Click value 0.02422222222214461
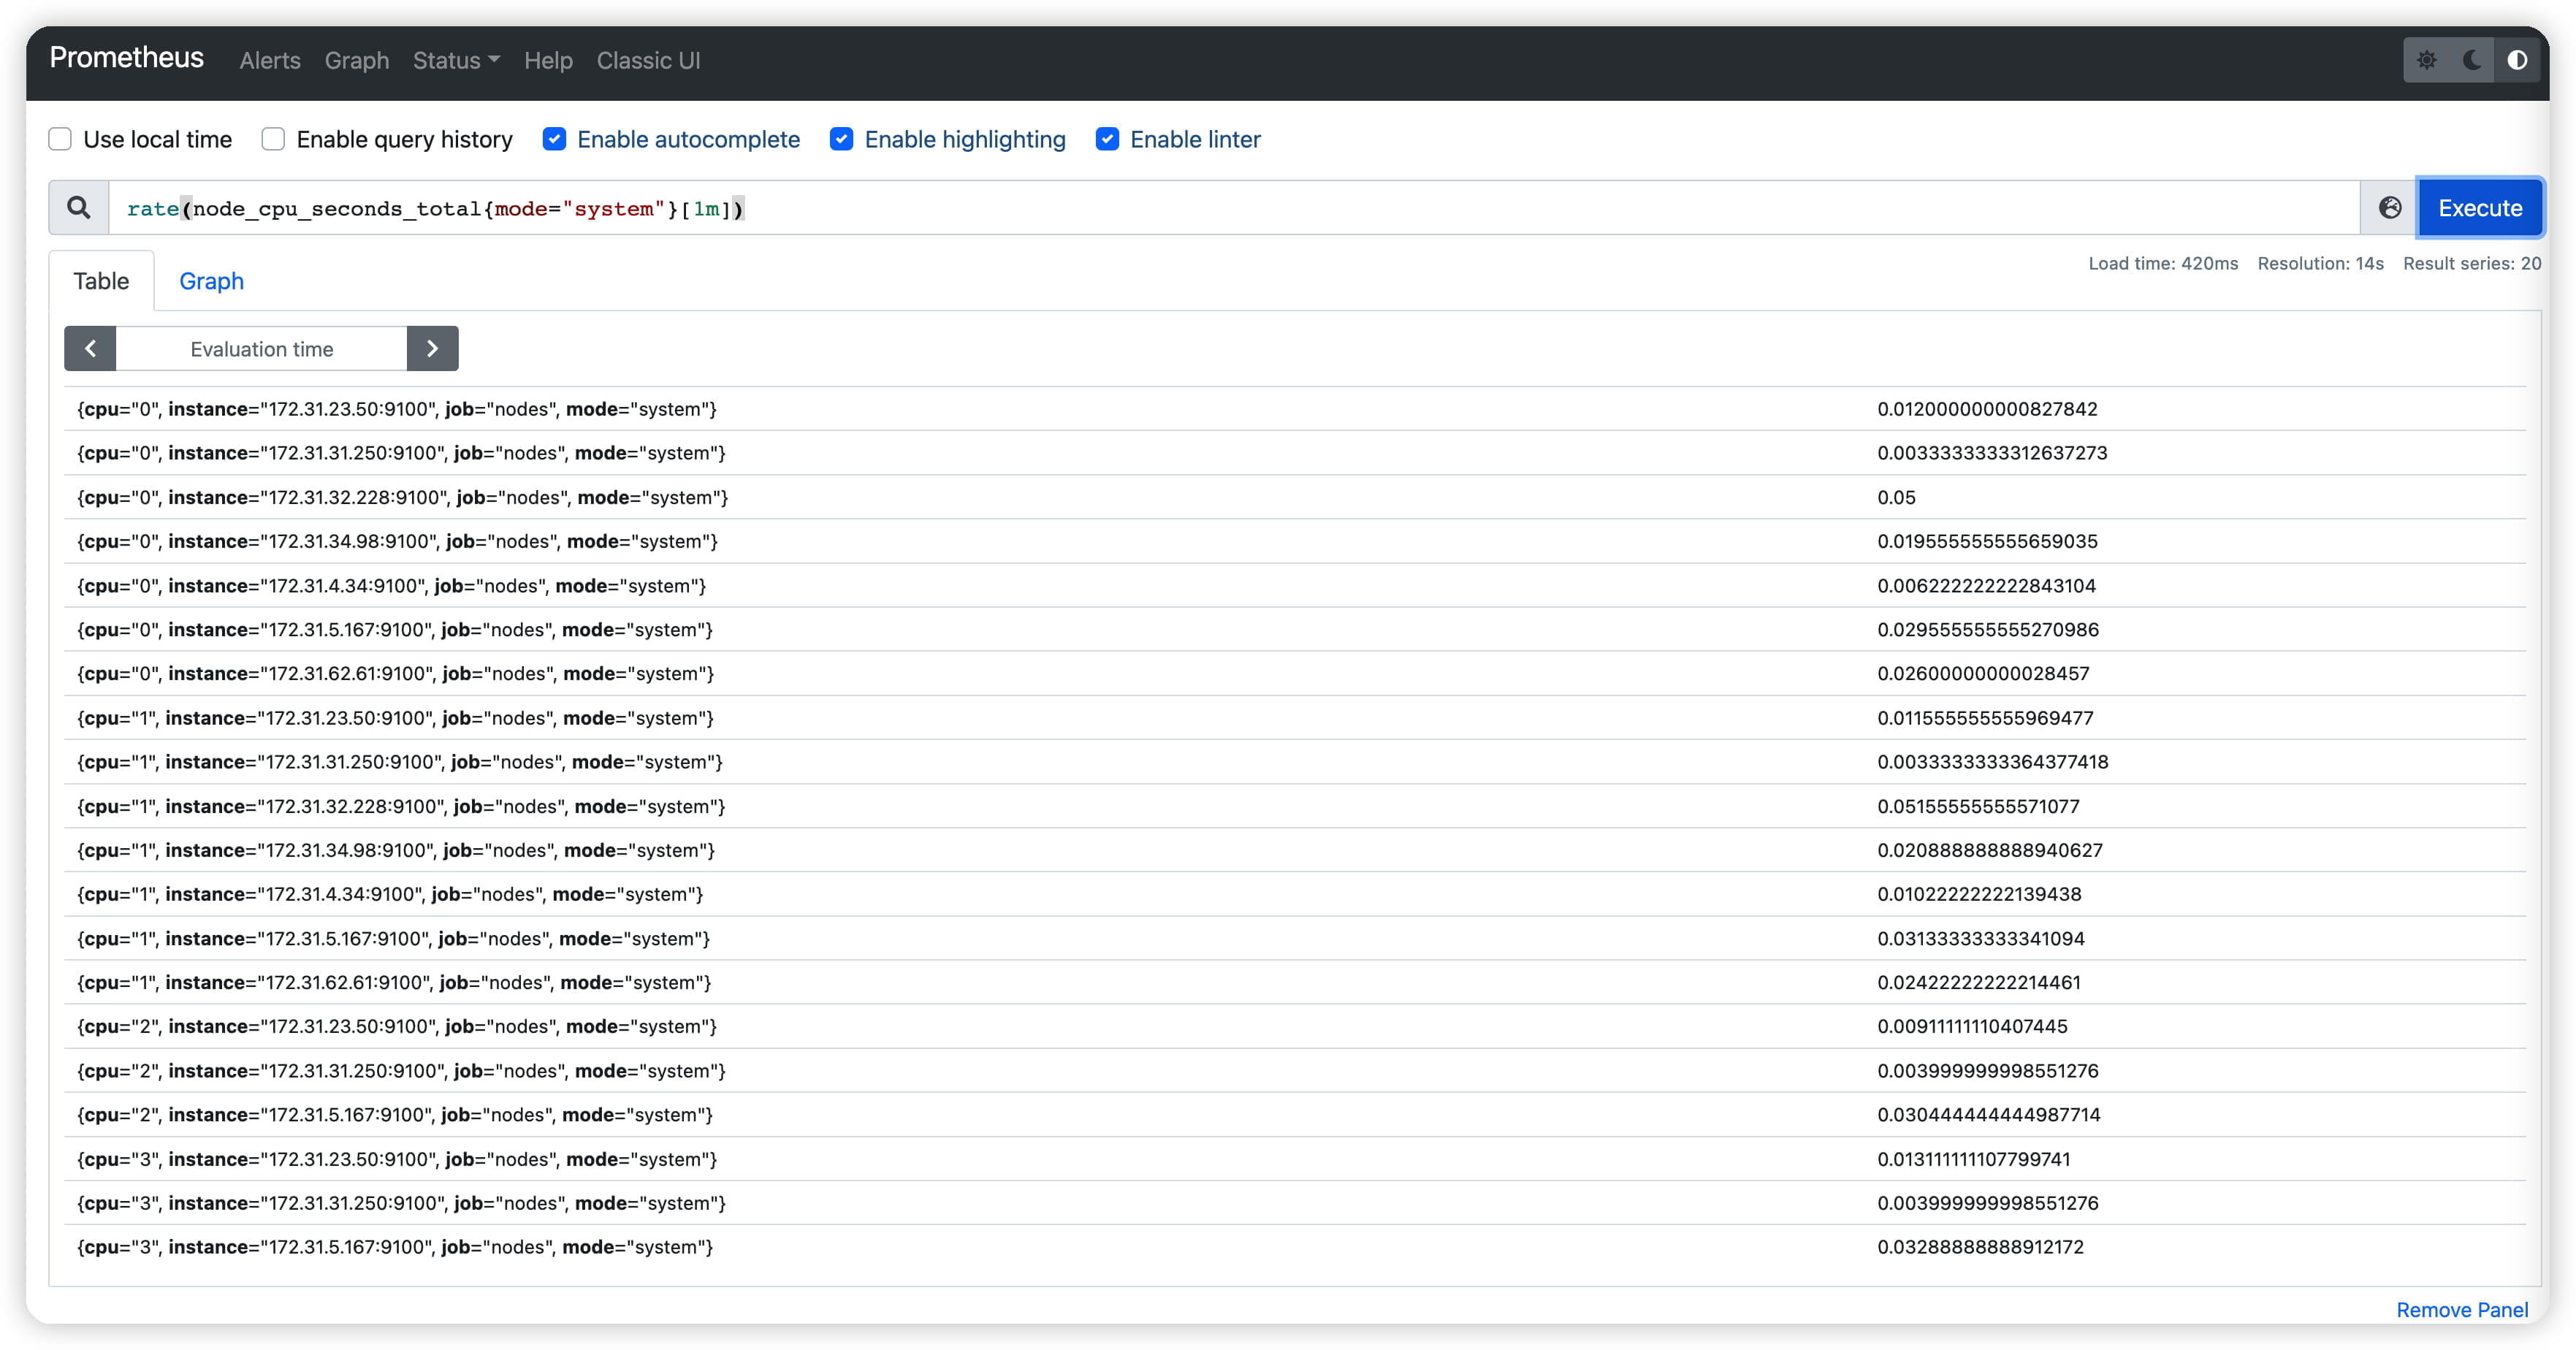2576x1350 pixels. (1979, 983)
